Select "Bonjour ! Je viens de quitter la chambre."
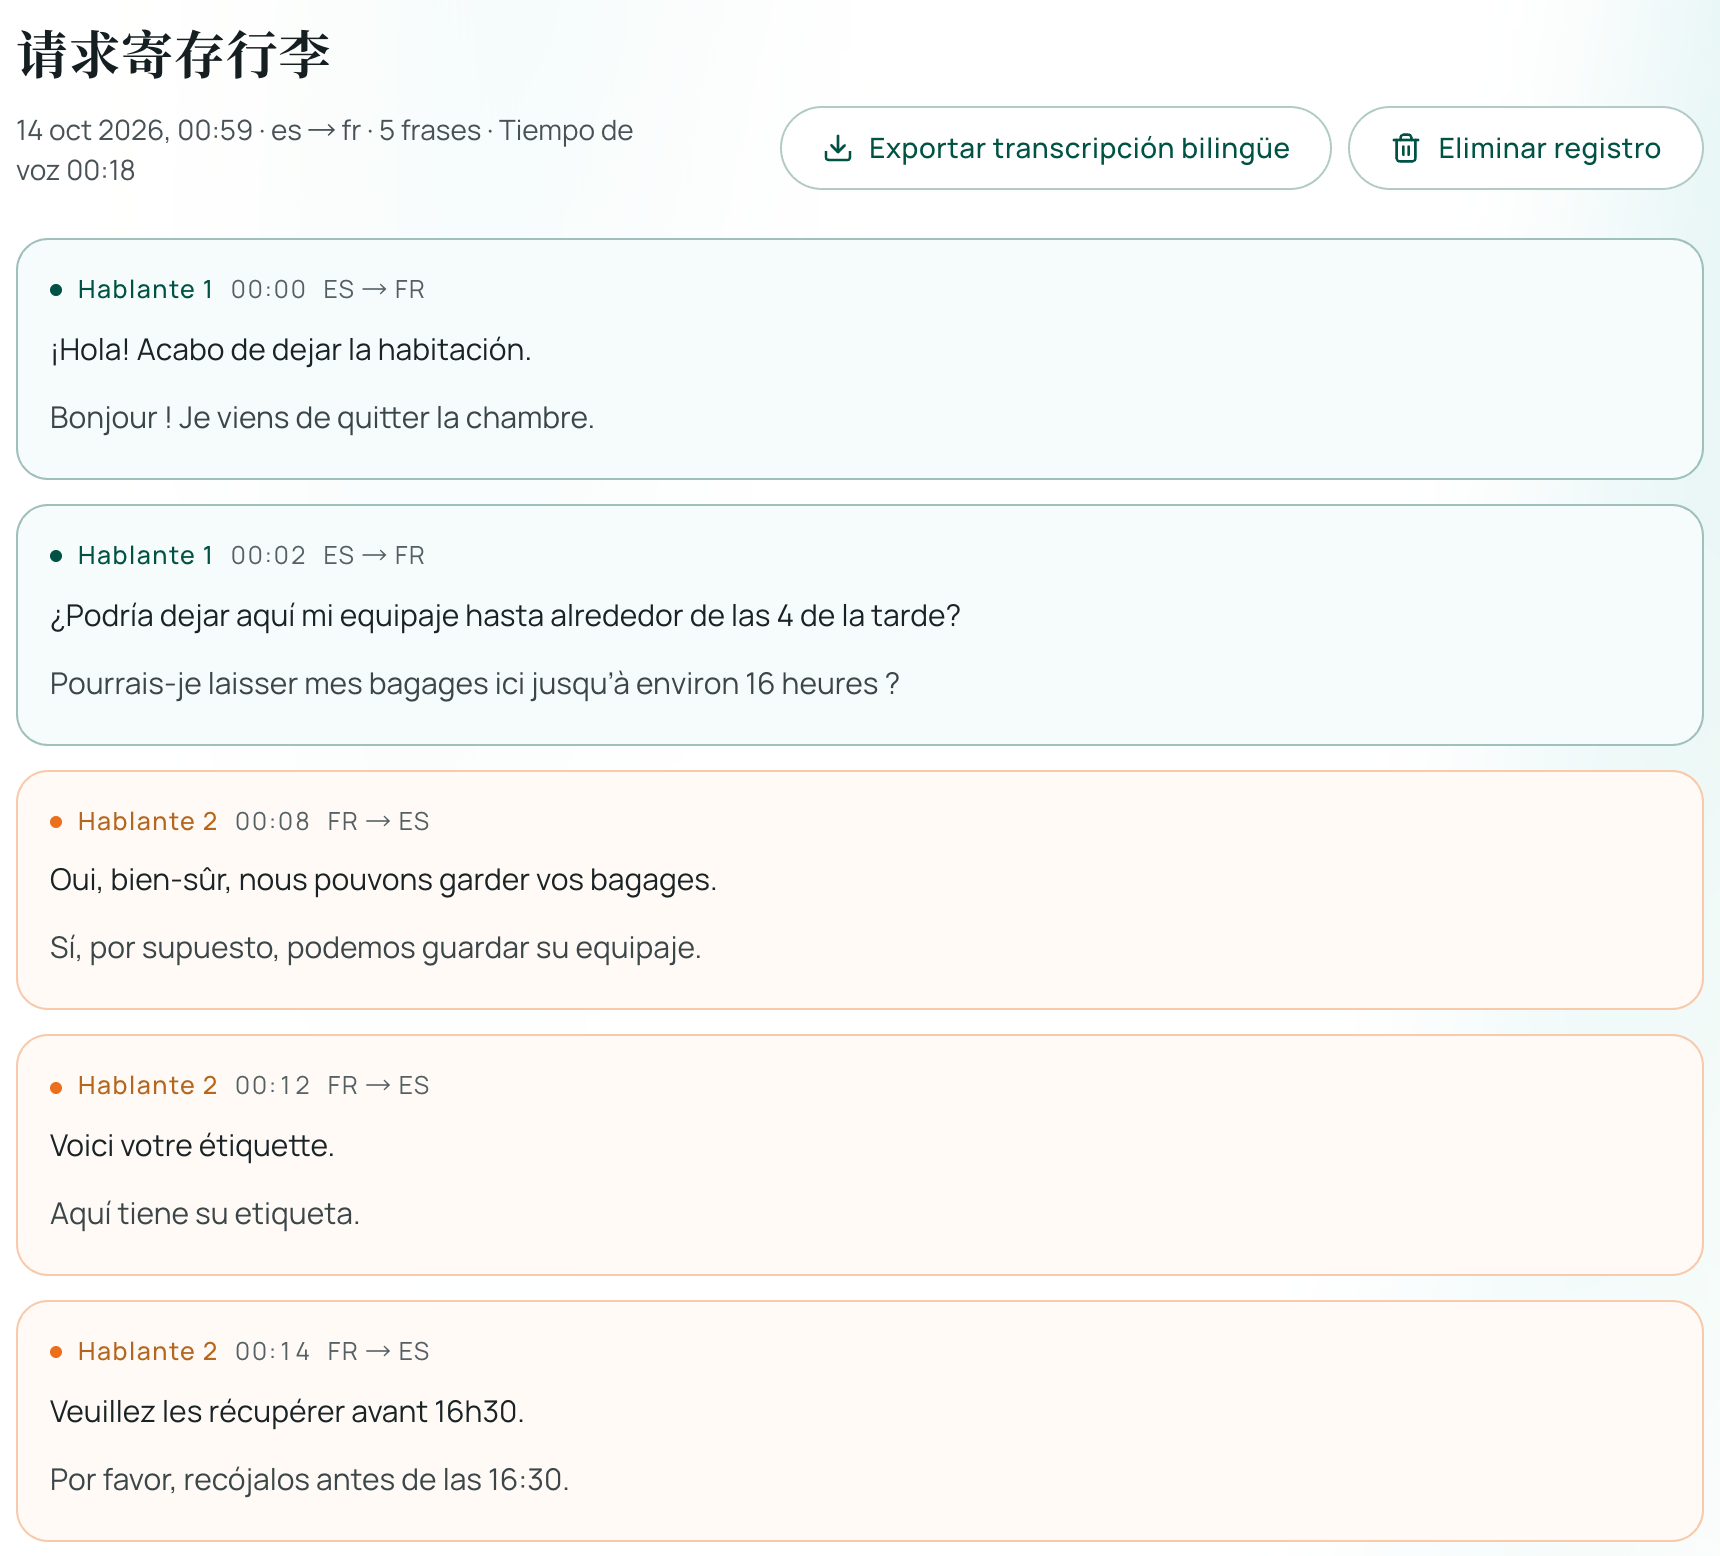This screenshot has width=1720, height=1556. click(322, 418)
